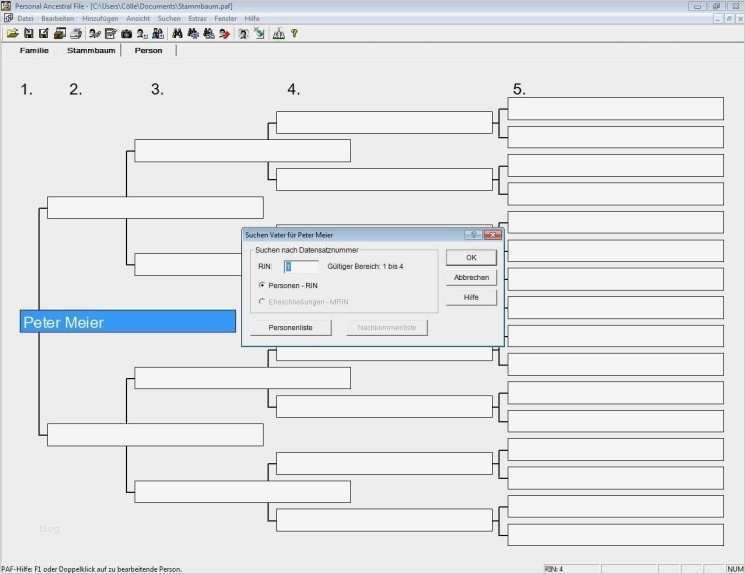Open the Hinzufügen menu
The height and width of the screenshot is (574, 745).
[100, 19]
